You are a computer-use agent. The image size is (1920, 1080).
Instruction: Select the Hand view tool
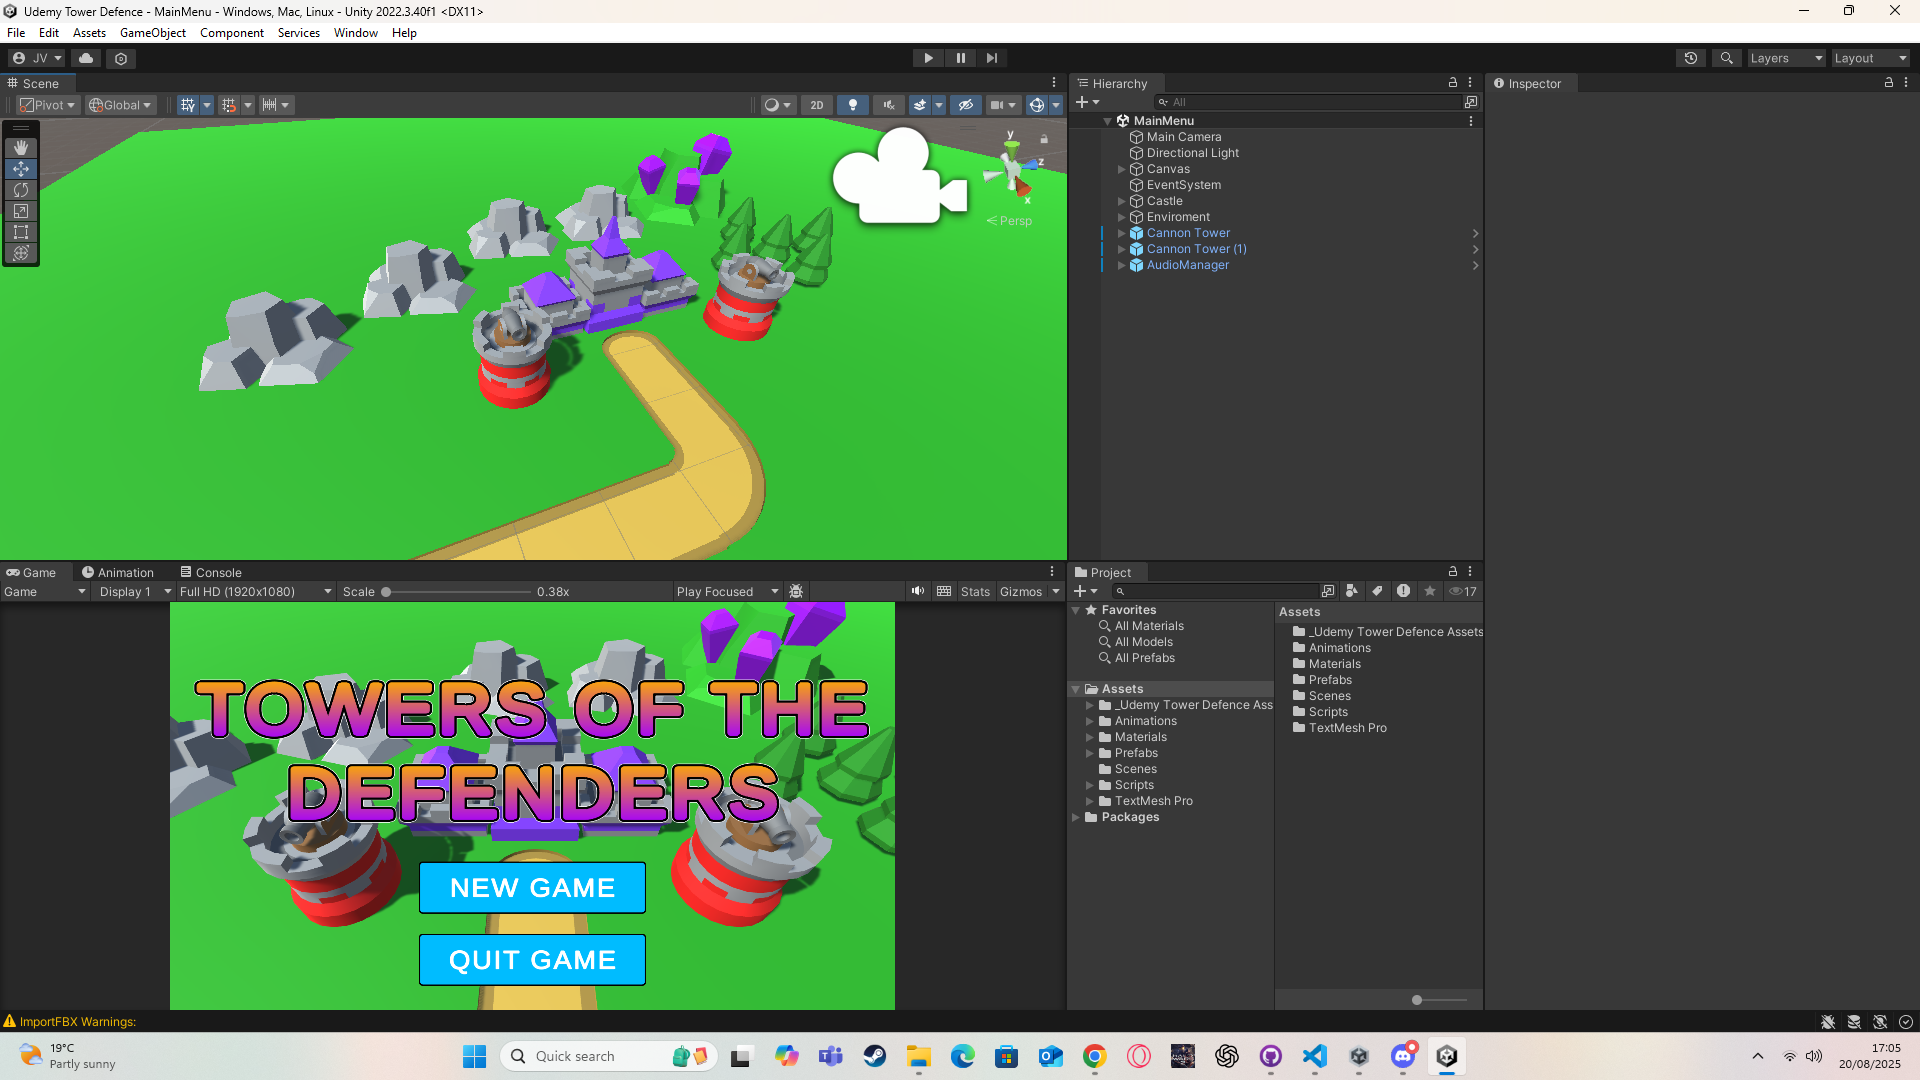point(21,148)
